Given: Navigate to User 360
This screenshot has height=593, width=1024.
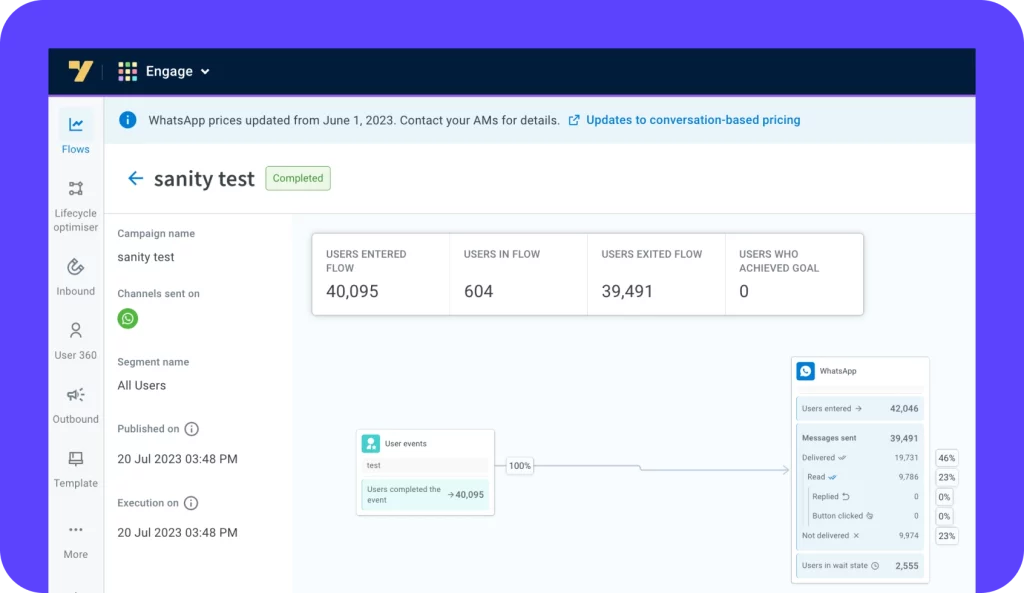Looking at the screenshot, I should [x=75, y=331].
